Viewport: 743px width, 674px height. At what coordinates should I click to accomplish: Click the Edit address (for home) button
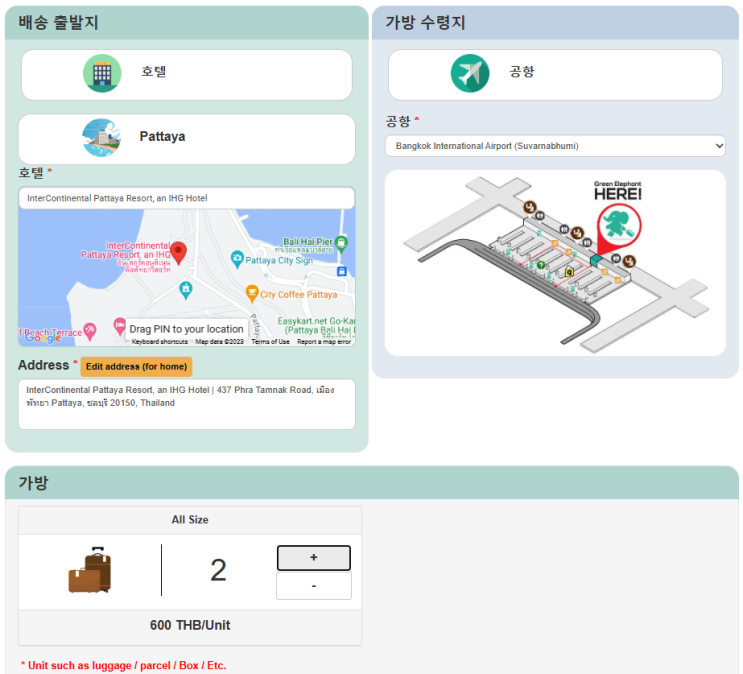click(136, 366)
